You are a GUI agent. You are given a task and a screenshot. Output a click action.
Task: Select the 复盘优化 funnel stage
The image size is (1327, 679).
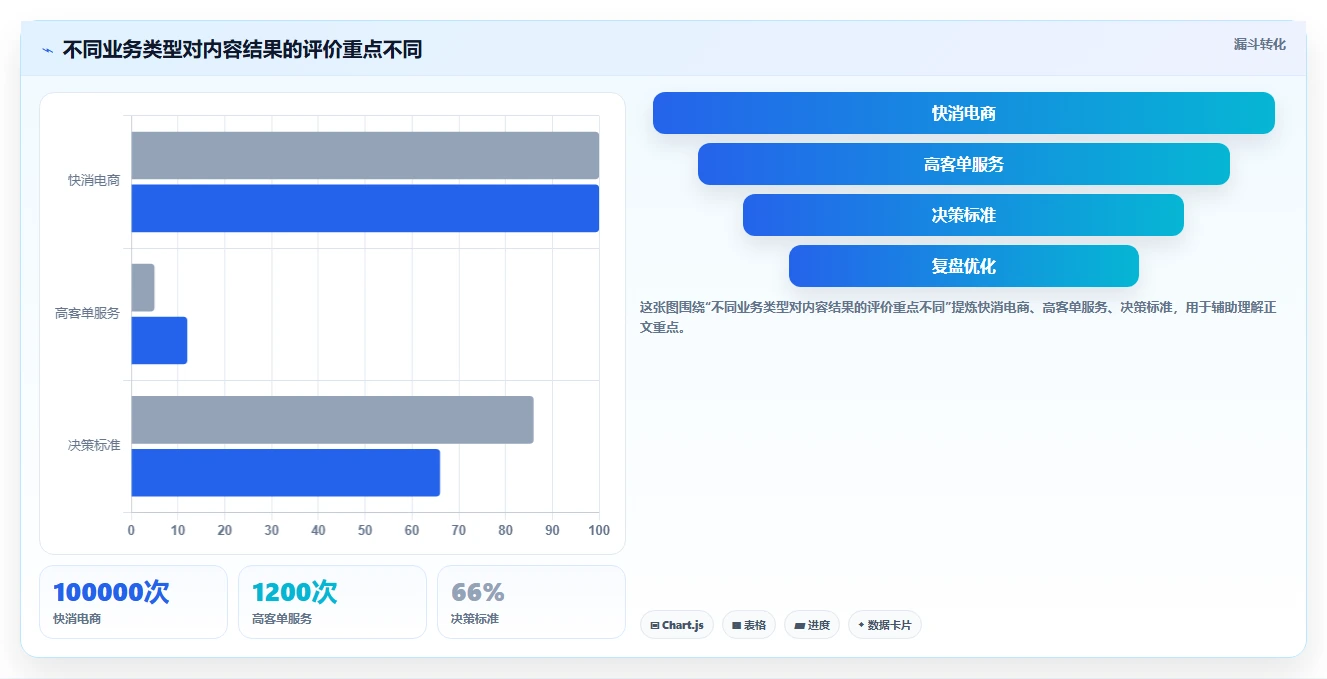[x=963, y=266]
